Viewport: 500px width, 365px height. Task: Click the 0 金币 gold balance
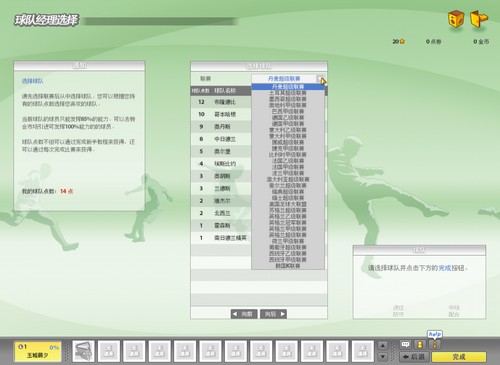tap(481, 41)
